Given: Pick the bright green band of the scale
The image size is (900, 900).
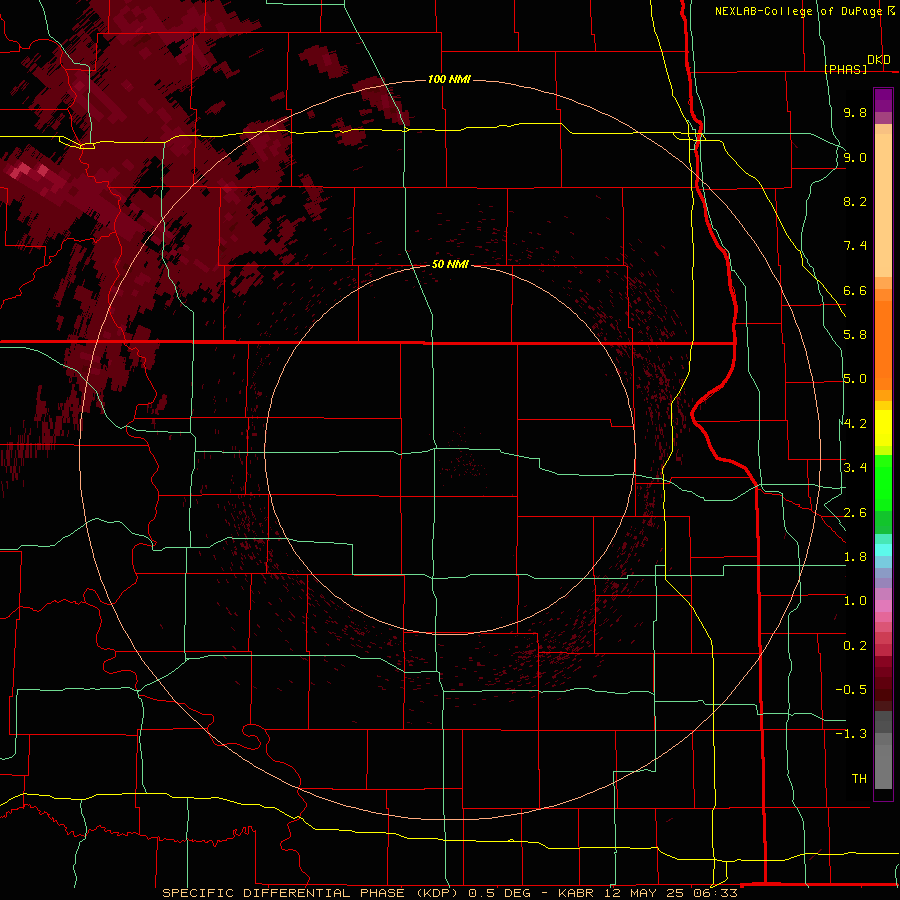Looking at the screenshot, I should coord(883,483).
